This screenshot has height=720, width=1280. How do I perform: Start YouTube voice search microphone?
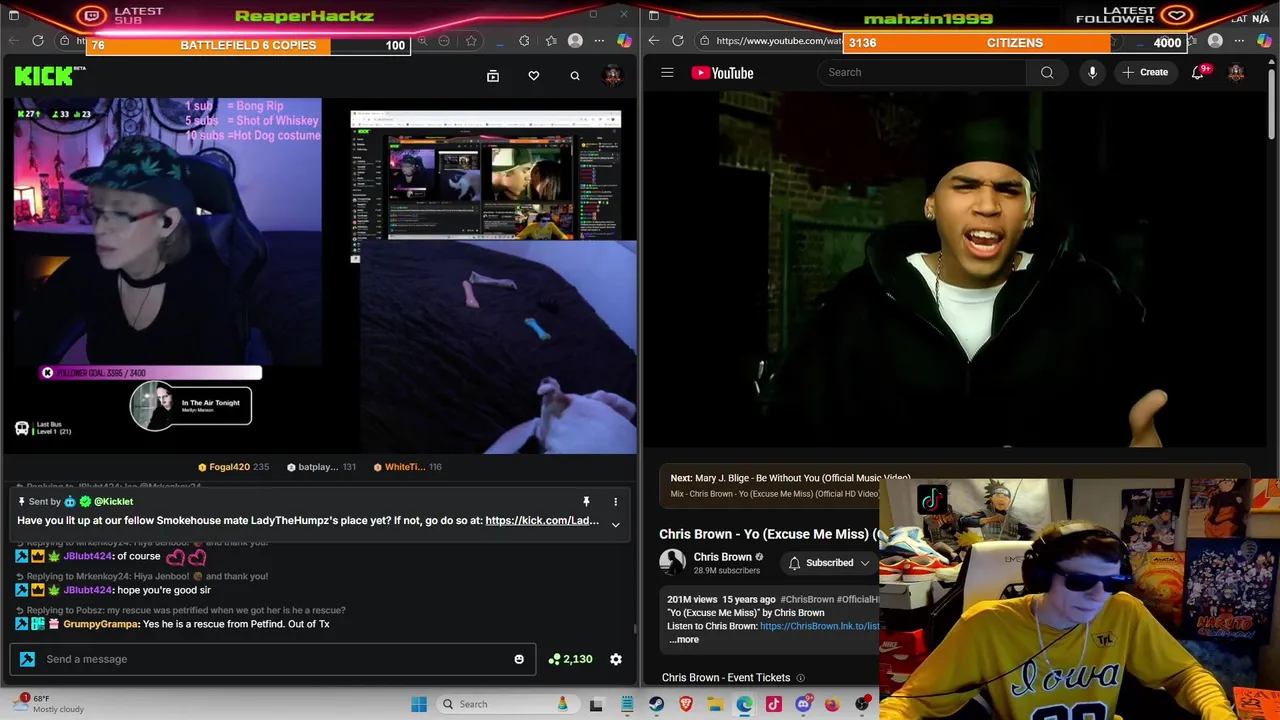tap(1092, 72)
